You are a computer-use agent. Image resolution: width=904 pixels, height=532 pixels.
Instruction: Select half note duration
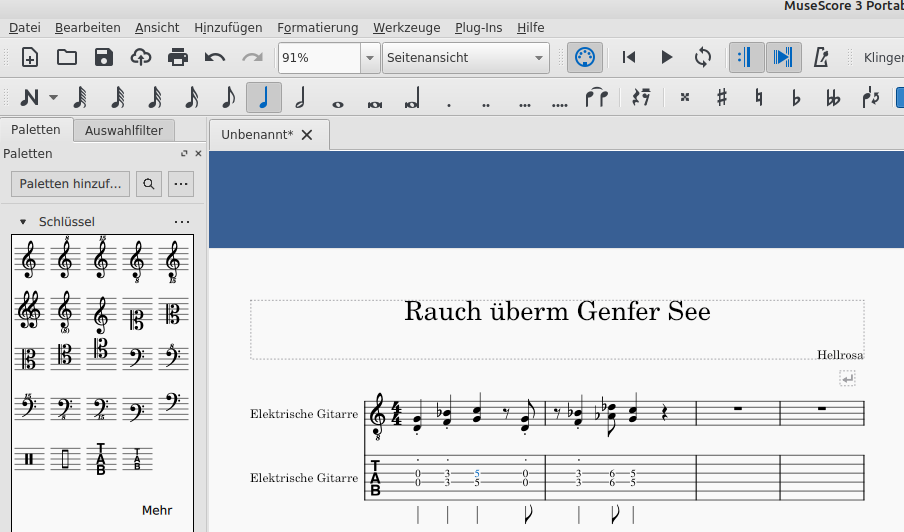tap(300, 97)
